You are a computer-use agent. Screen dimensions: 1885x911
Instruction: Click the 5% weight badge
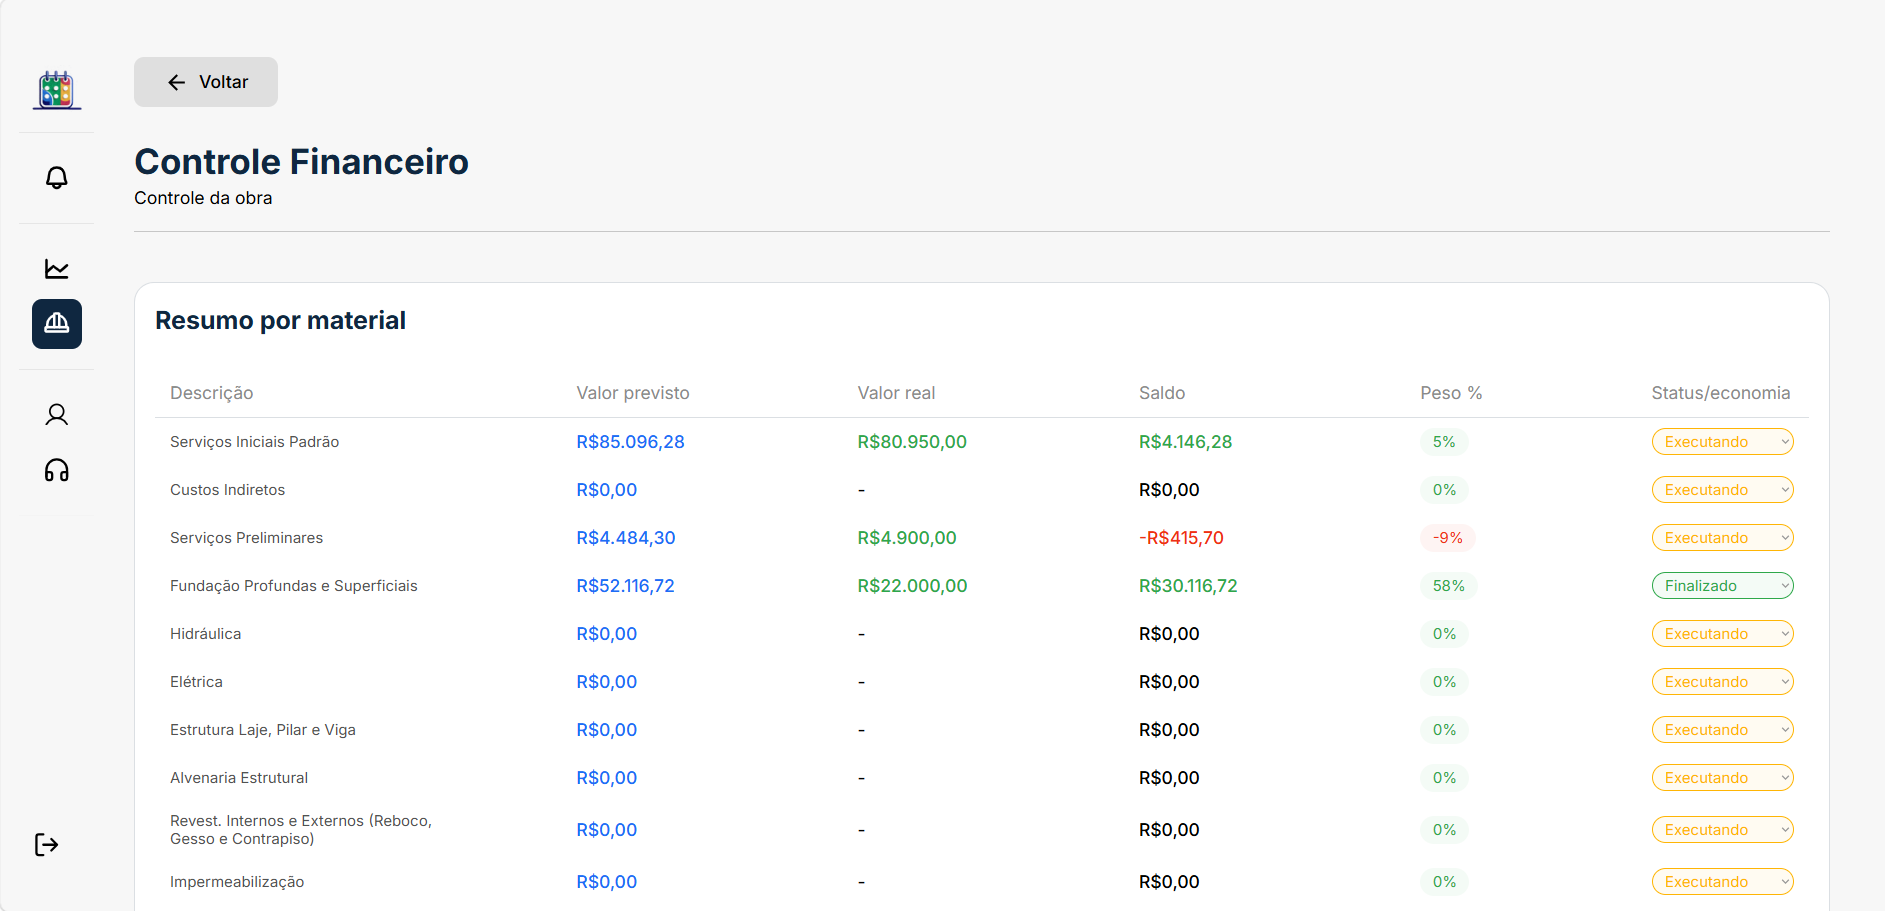1444,442
